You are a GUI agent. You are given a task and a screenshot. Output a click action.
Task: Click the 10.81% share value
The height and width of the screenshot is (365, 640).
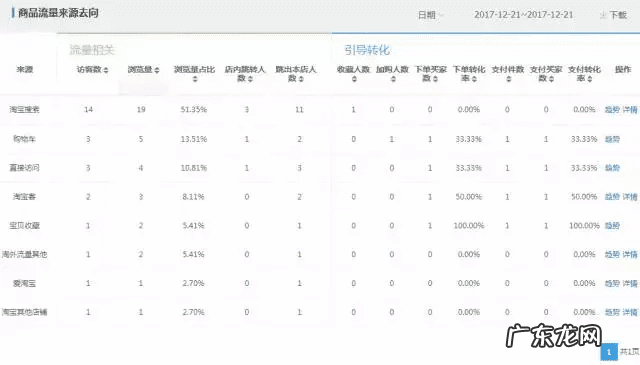pyautogui.click(x=193, y=168)
